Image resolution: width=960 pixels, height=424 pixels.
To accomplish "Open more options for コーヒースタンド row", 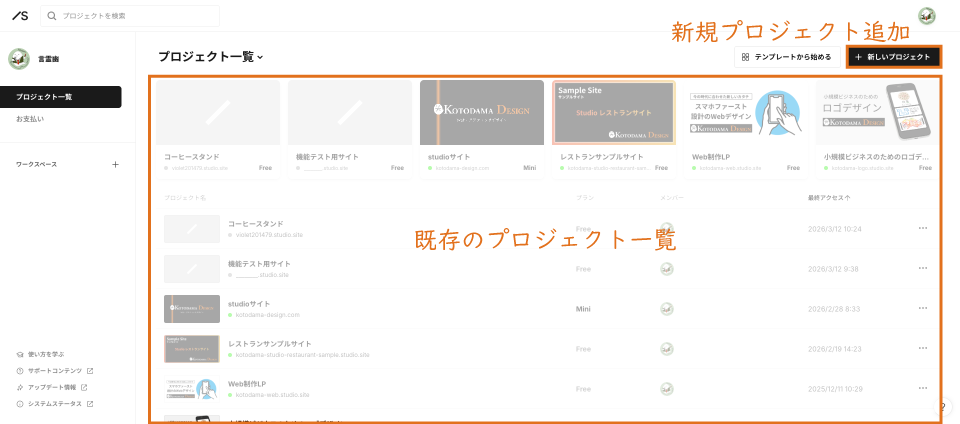I will pyautogui.click(x=923, y=228).
